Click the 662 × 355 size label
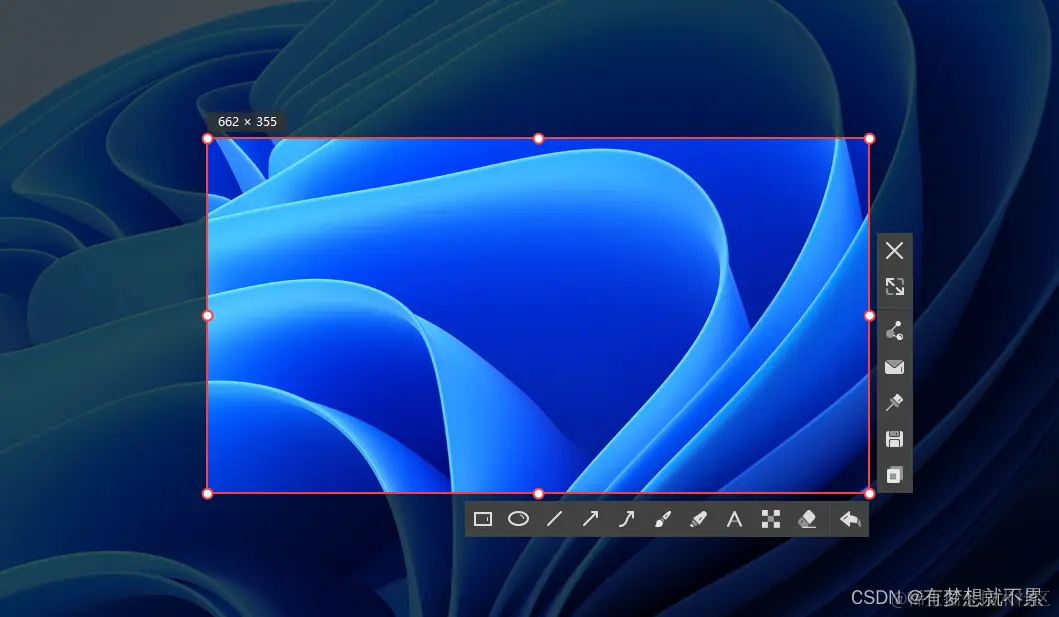Viewport: 1059px width, 617px height. pos(247,122)
